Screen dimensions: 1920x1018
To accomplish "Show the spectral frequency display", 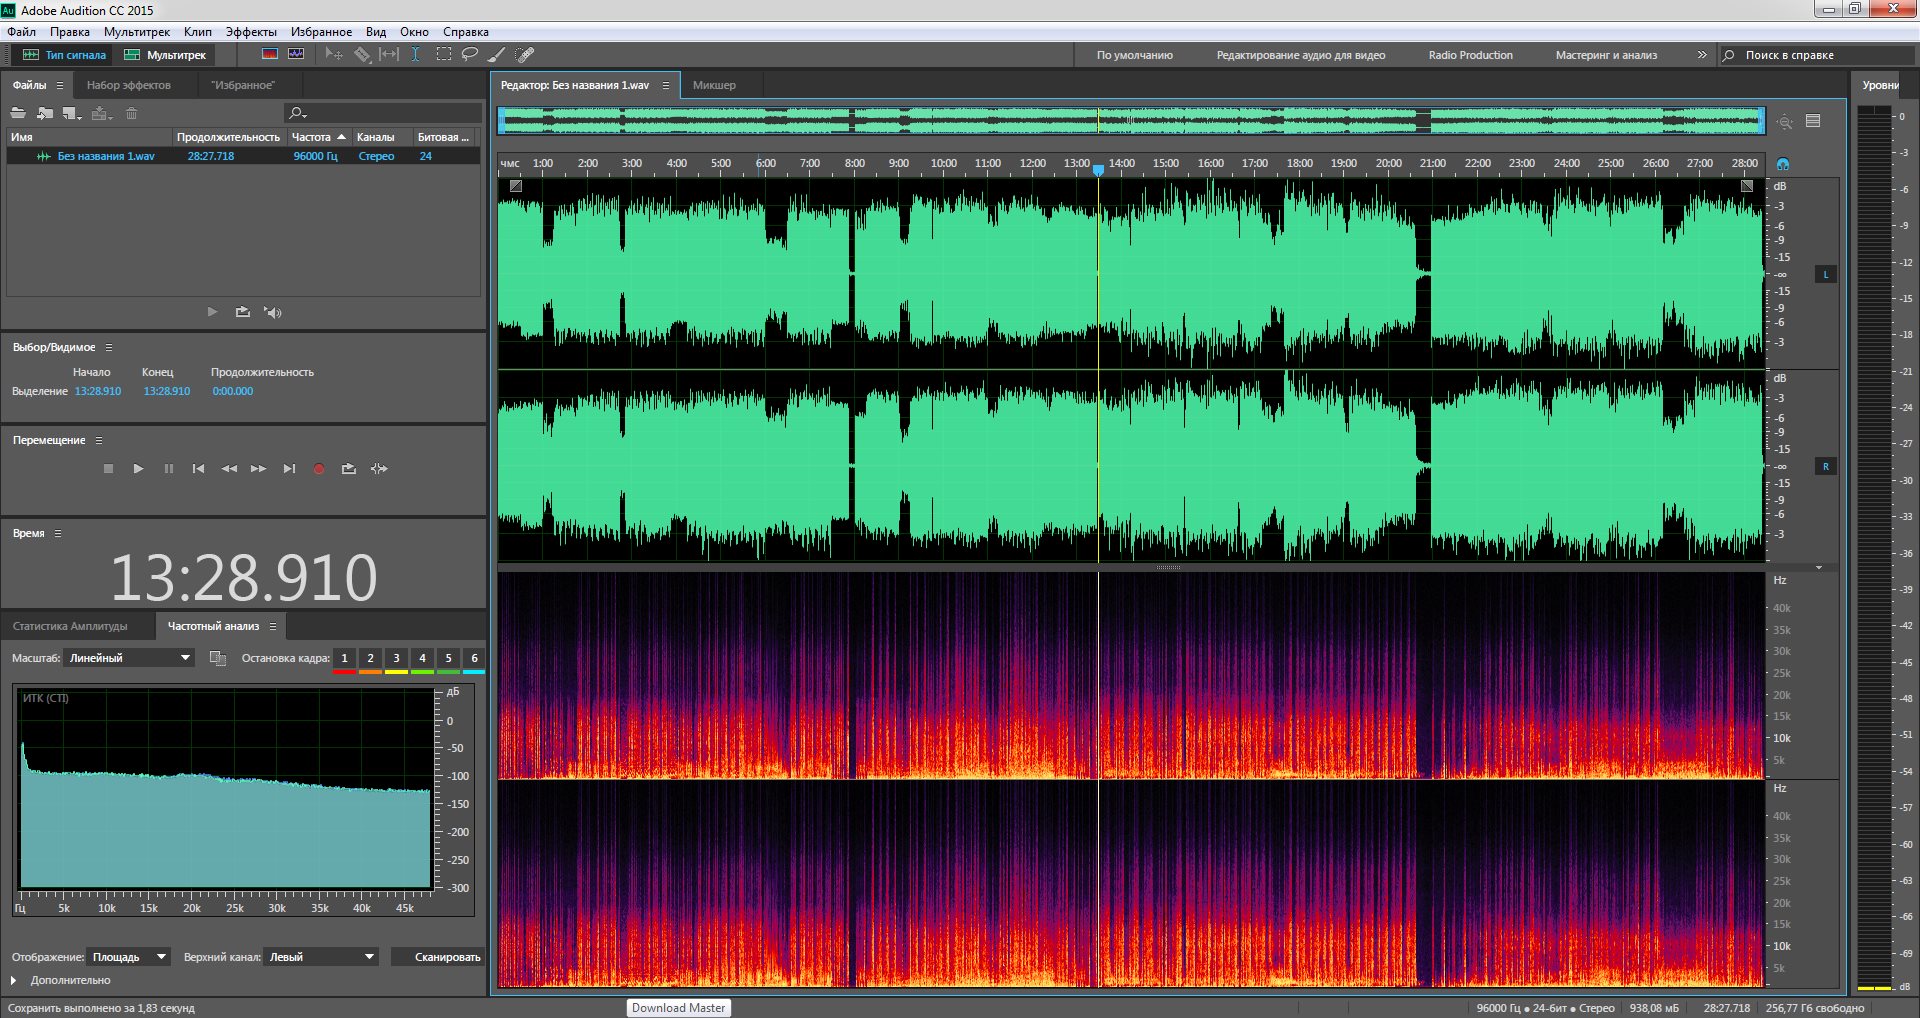I will (x=270, y=55).
